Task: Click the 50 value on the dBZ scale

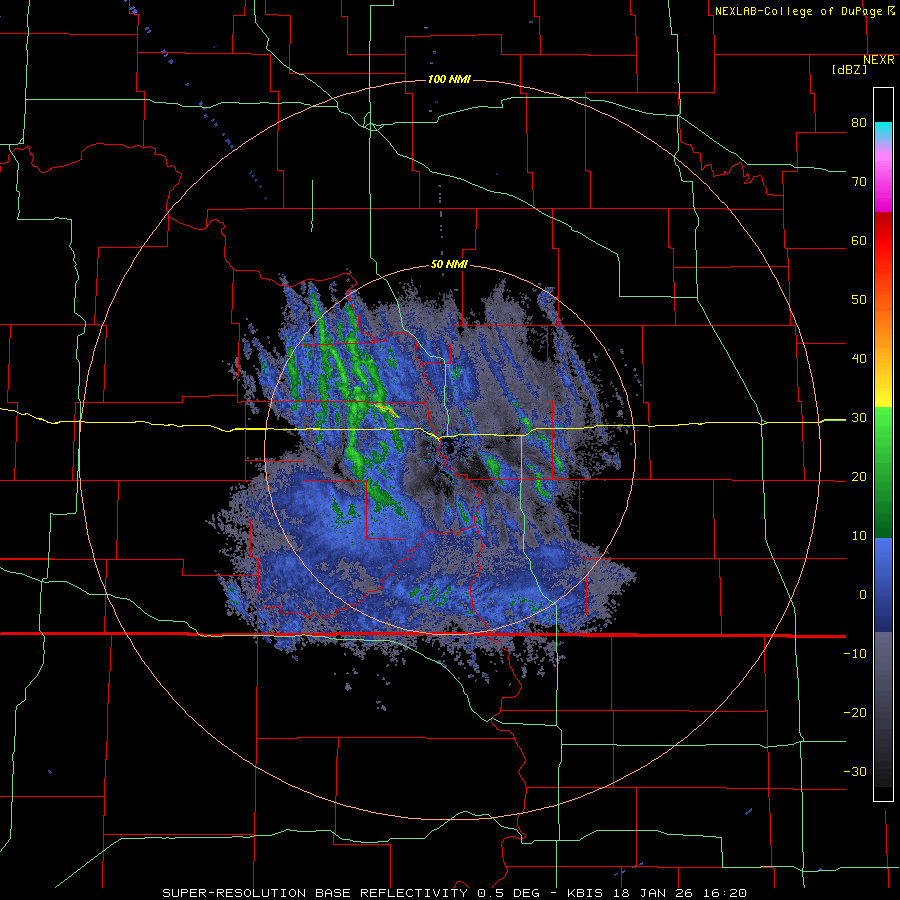Action: (859, 300)
